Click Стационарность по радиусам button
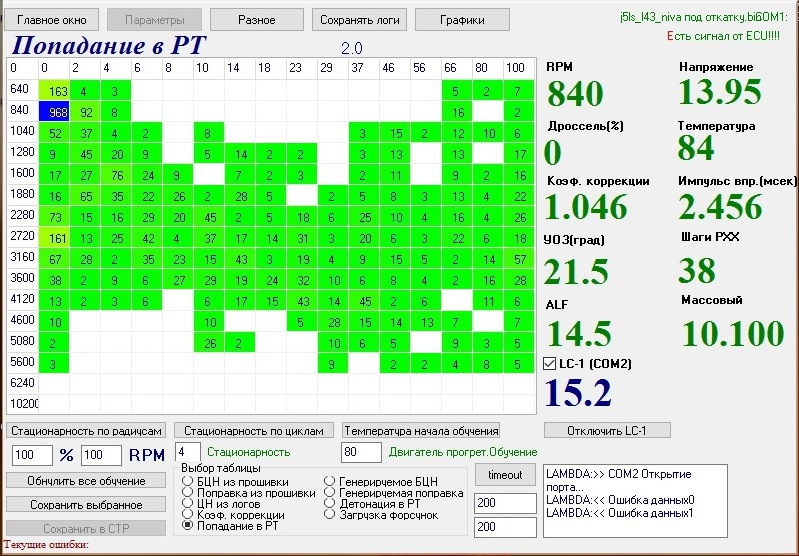The image size is (799, 556). click(86, 431)
